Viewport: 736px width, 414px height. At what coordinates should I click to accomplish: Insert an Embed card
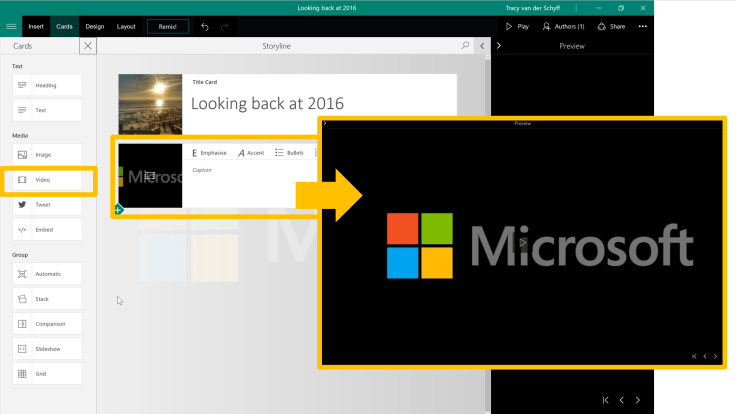tap(47, 230)
